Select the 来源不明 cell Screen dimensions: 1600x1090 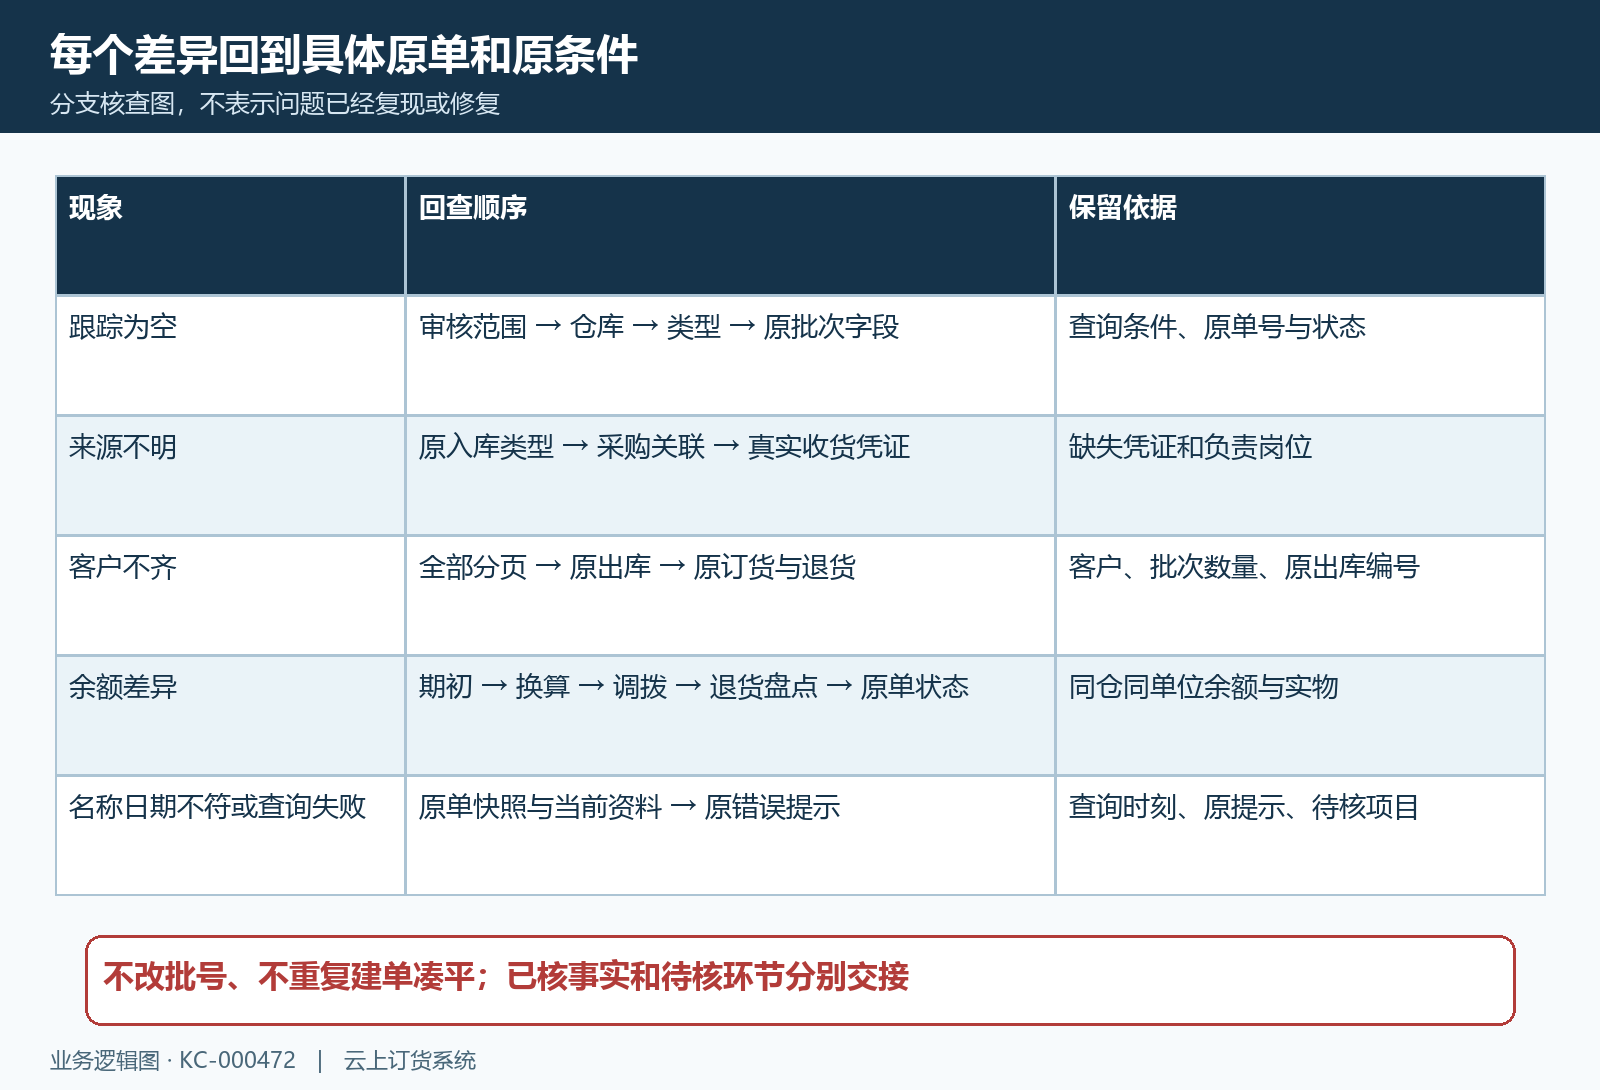click(231, 476)
